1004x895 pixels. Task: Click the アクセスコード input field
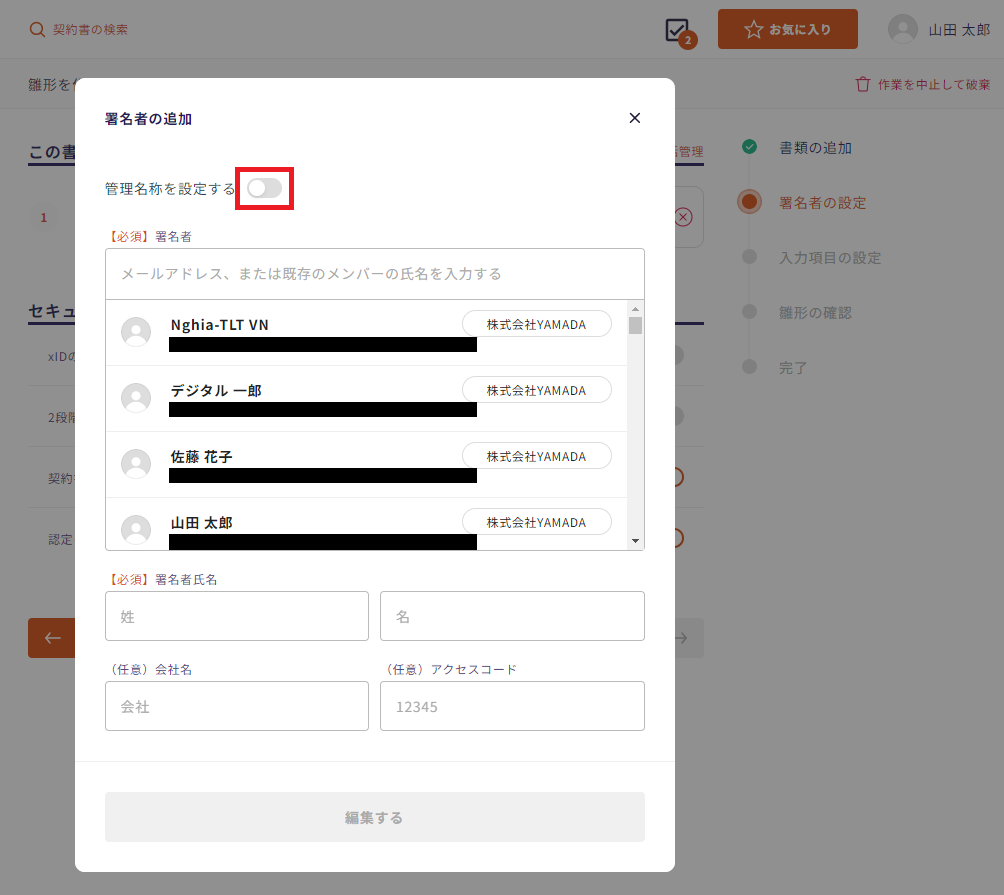coord(511,706)
